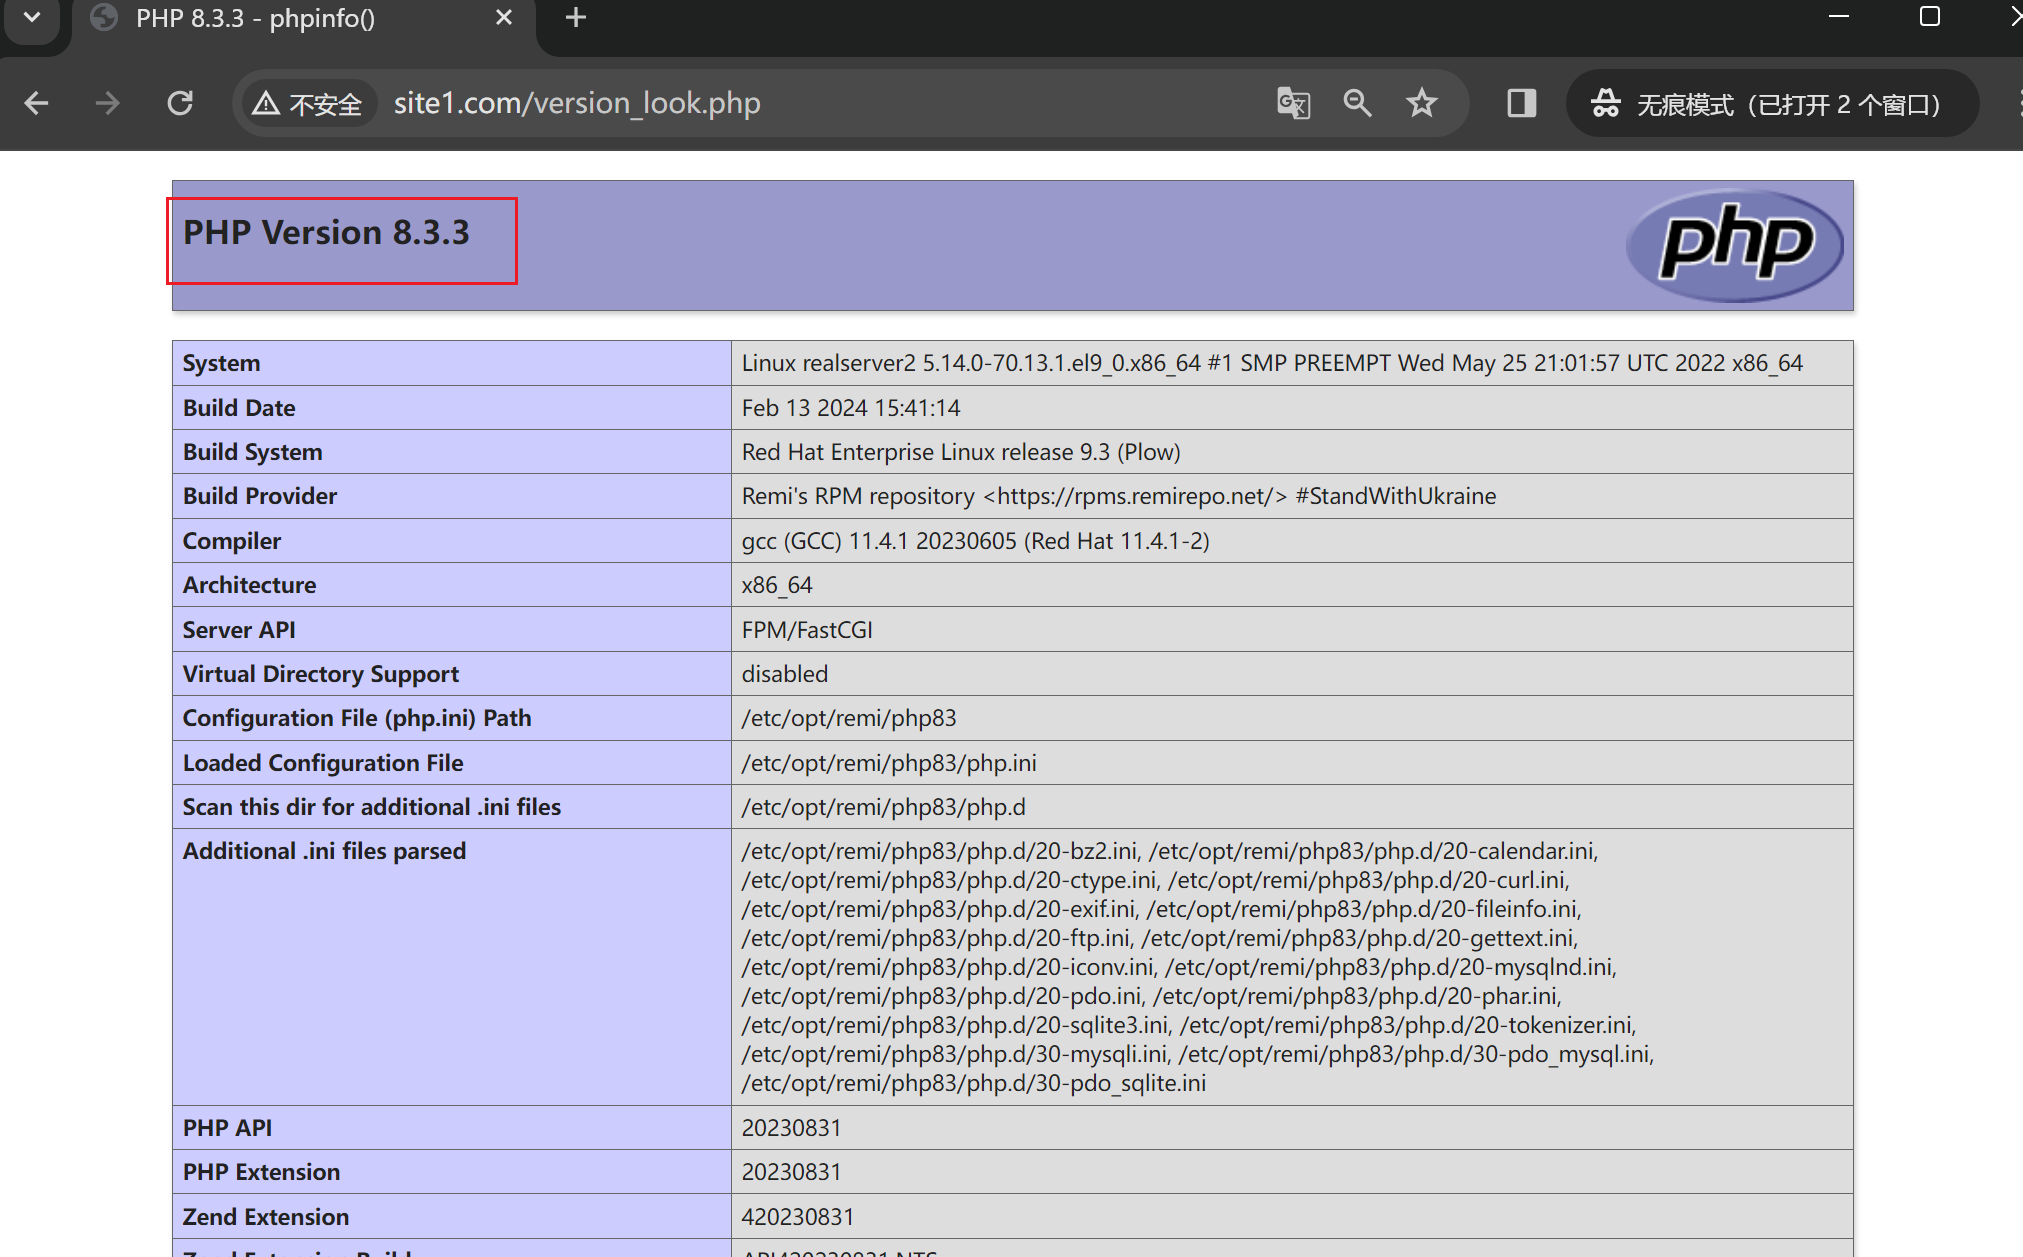The width and height of the screenshot is (2023, 1257).
Task: Click the Loaded Configuration File path value
Action: tap(888, 763)
